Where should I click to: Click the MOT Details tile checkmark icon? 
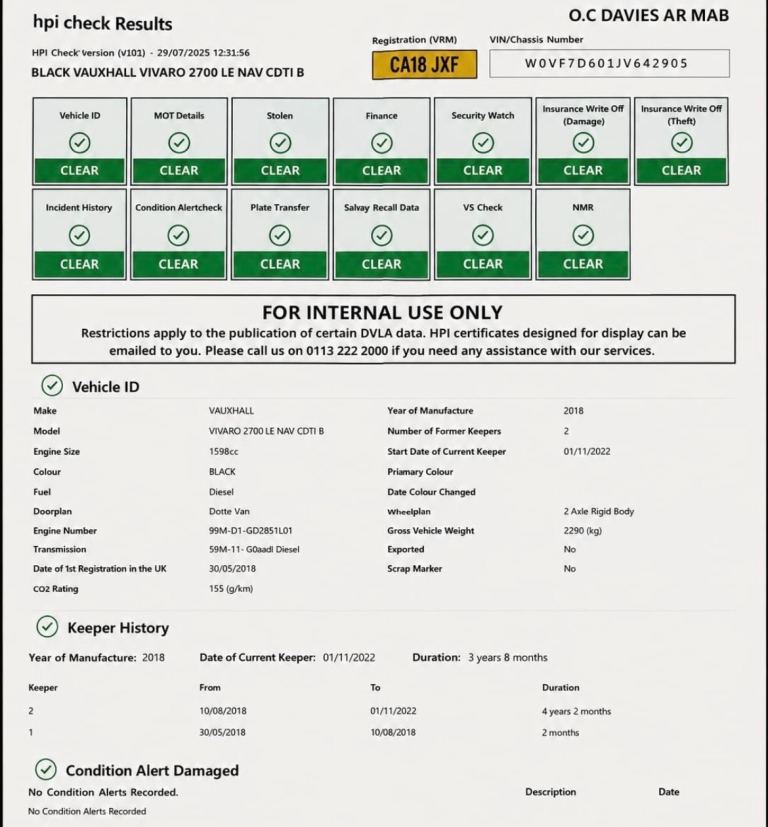[179, 143]
